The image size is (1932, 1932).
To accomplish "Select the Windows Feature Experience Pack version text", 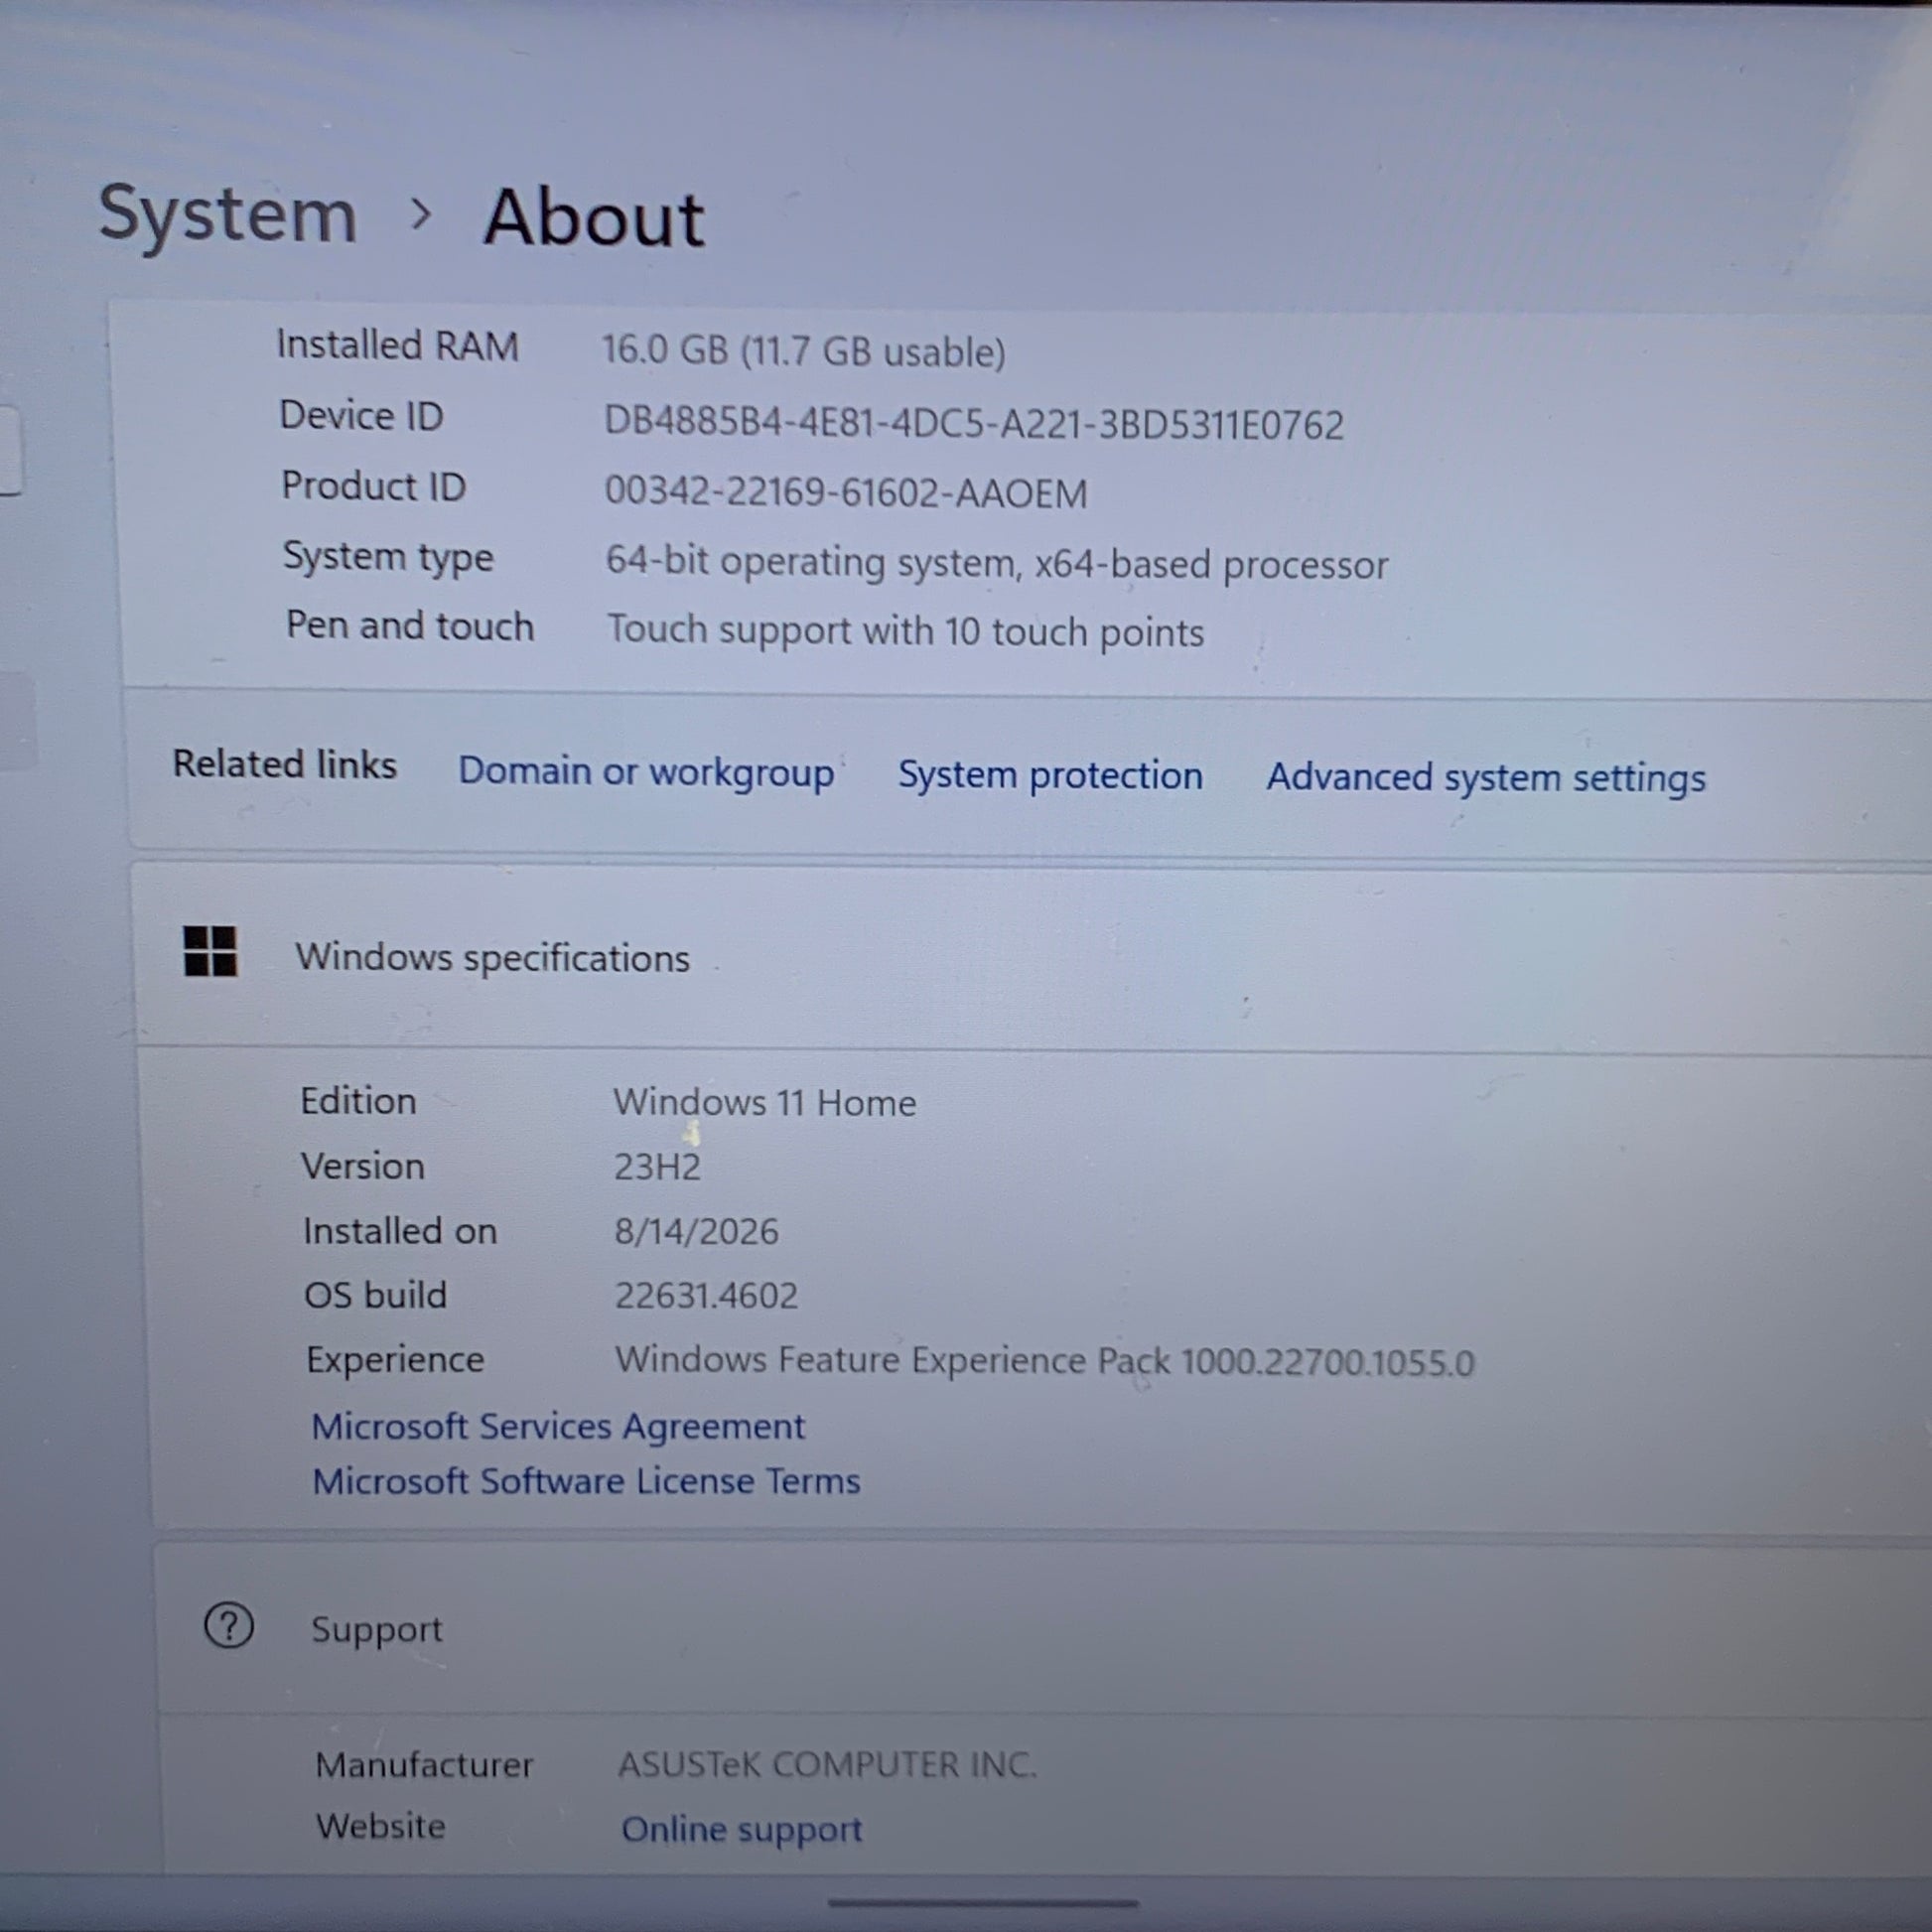I will [x=1044, y=1361].
